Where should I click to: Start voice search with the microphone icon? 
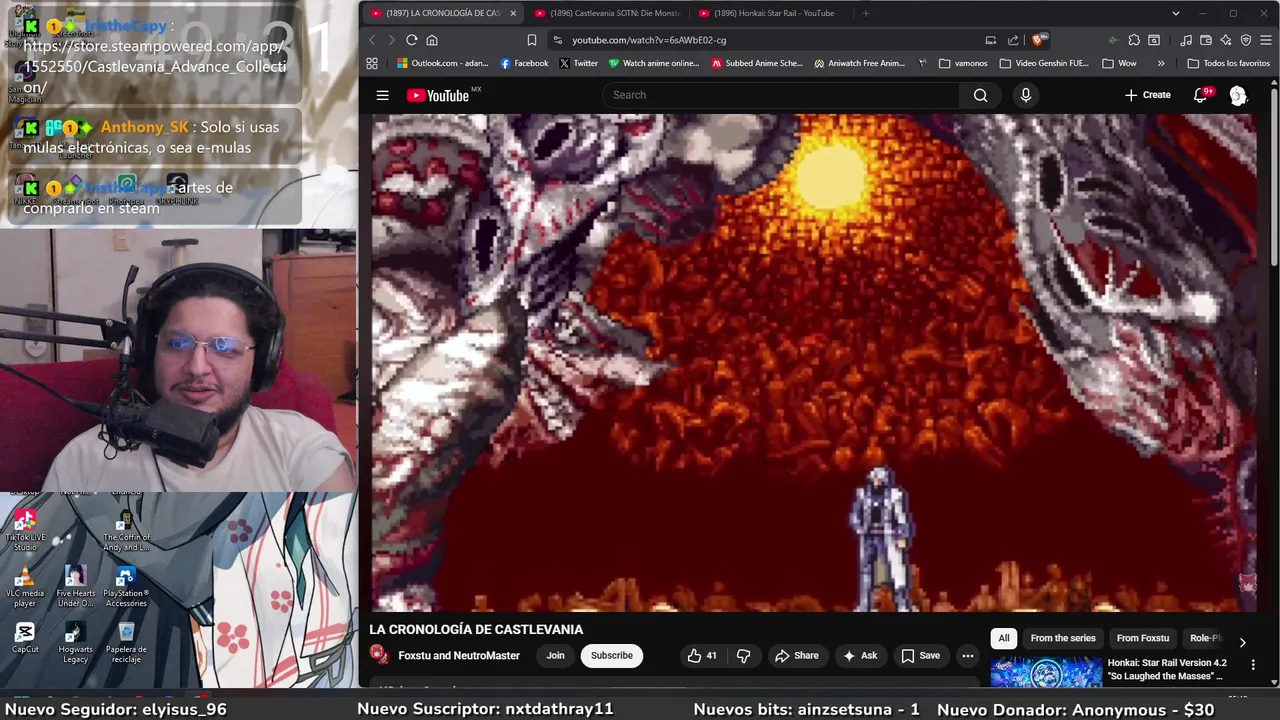click(x=1025, y=95)
